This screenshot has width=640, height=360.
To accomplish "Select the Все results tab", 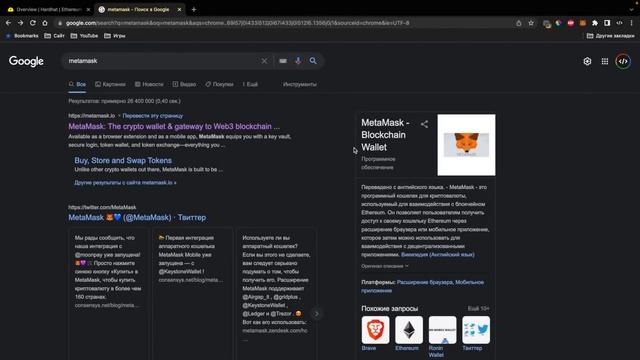I will tap(77, 84).
